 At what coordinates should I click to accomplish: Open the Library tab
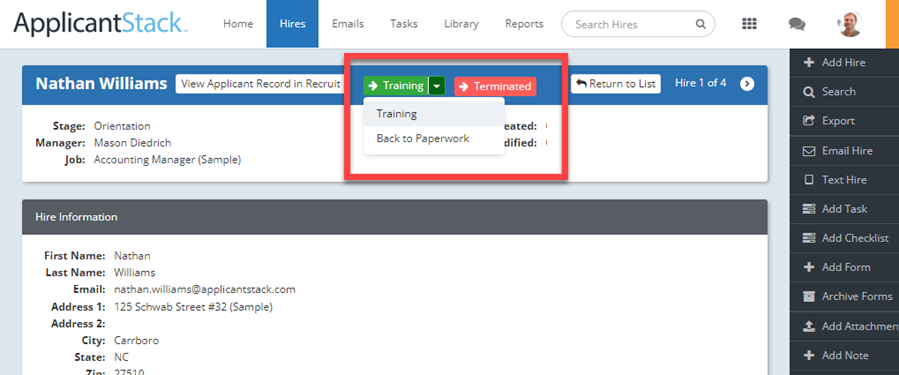(x=461, y=24)
